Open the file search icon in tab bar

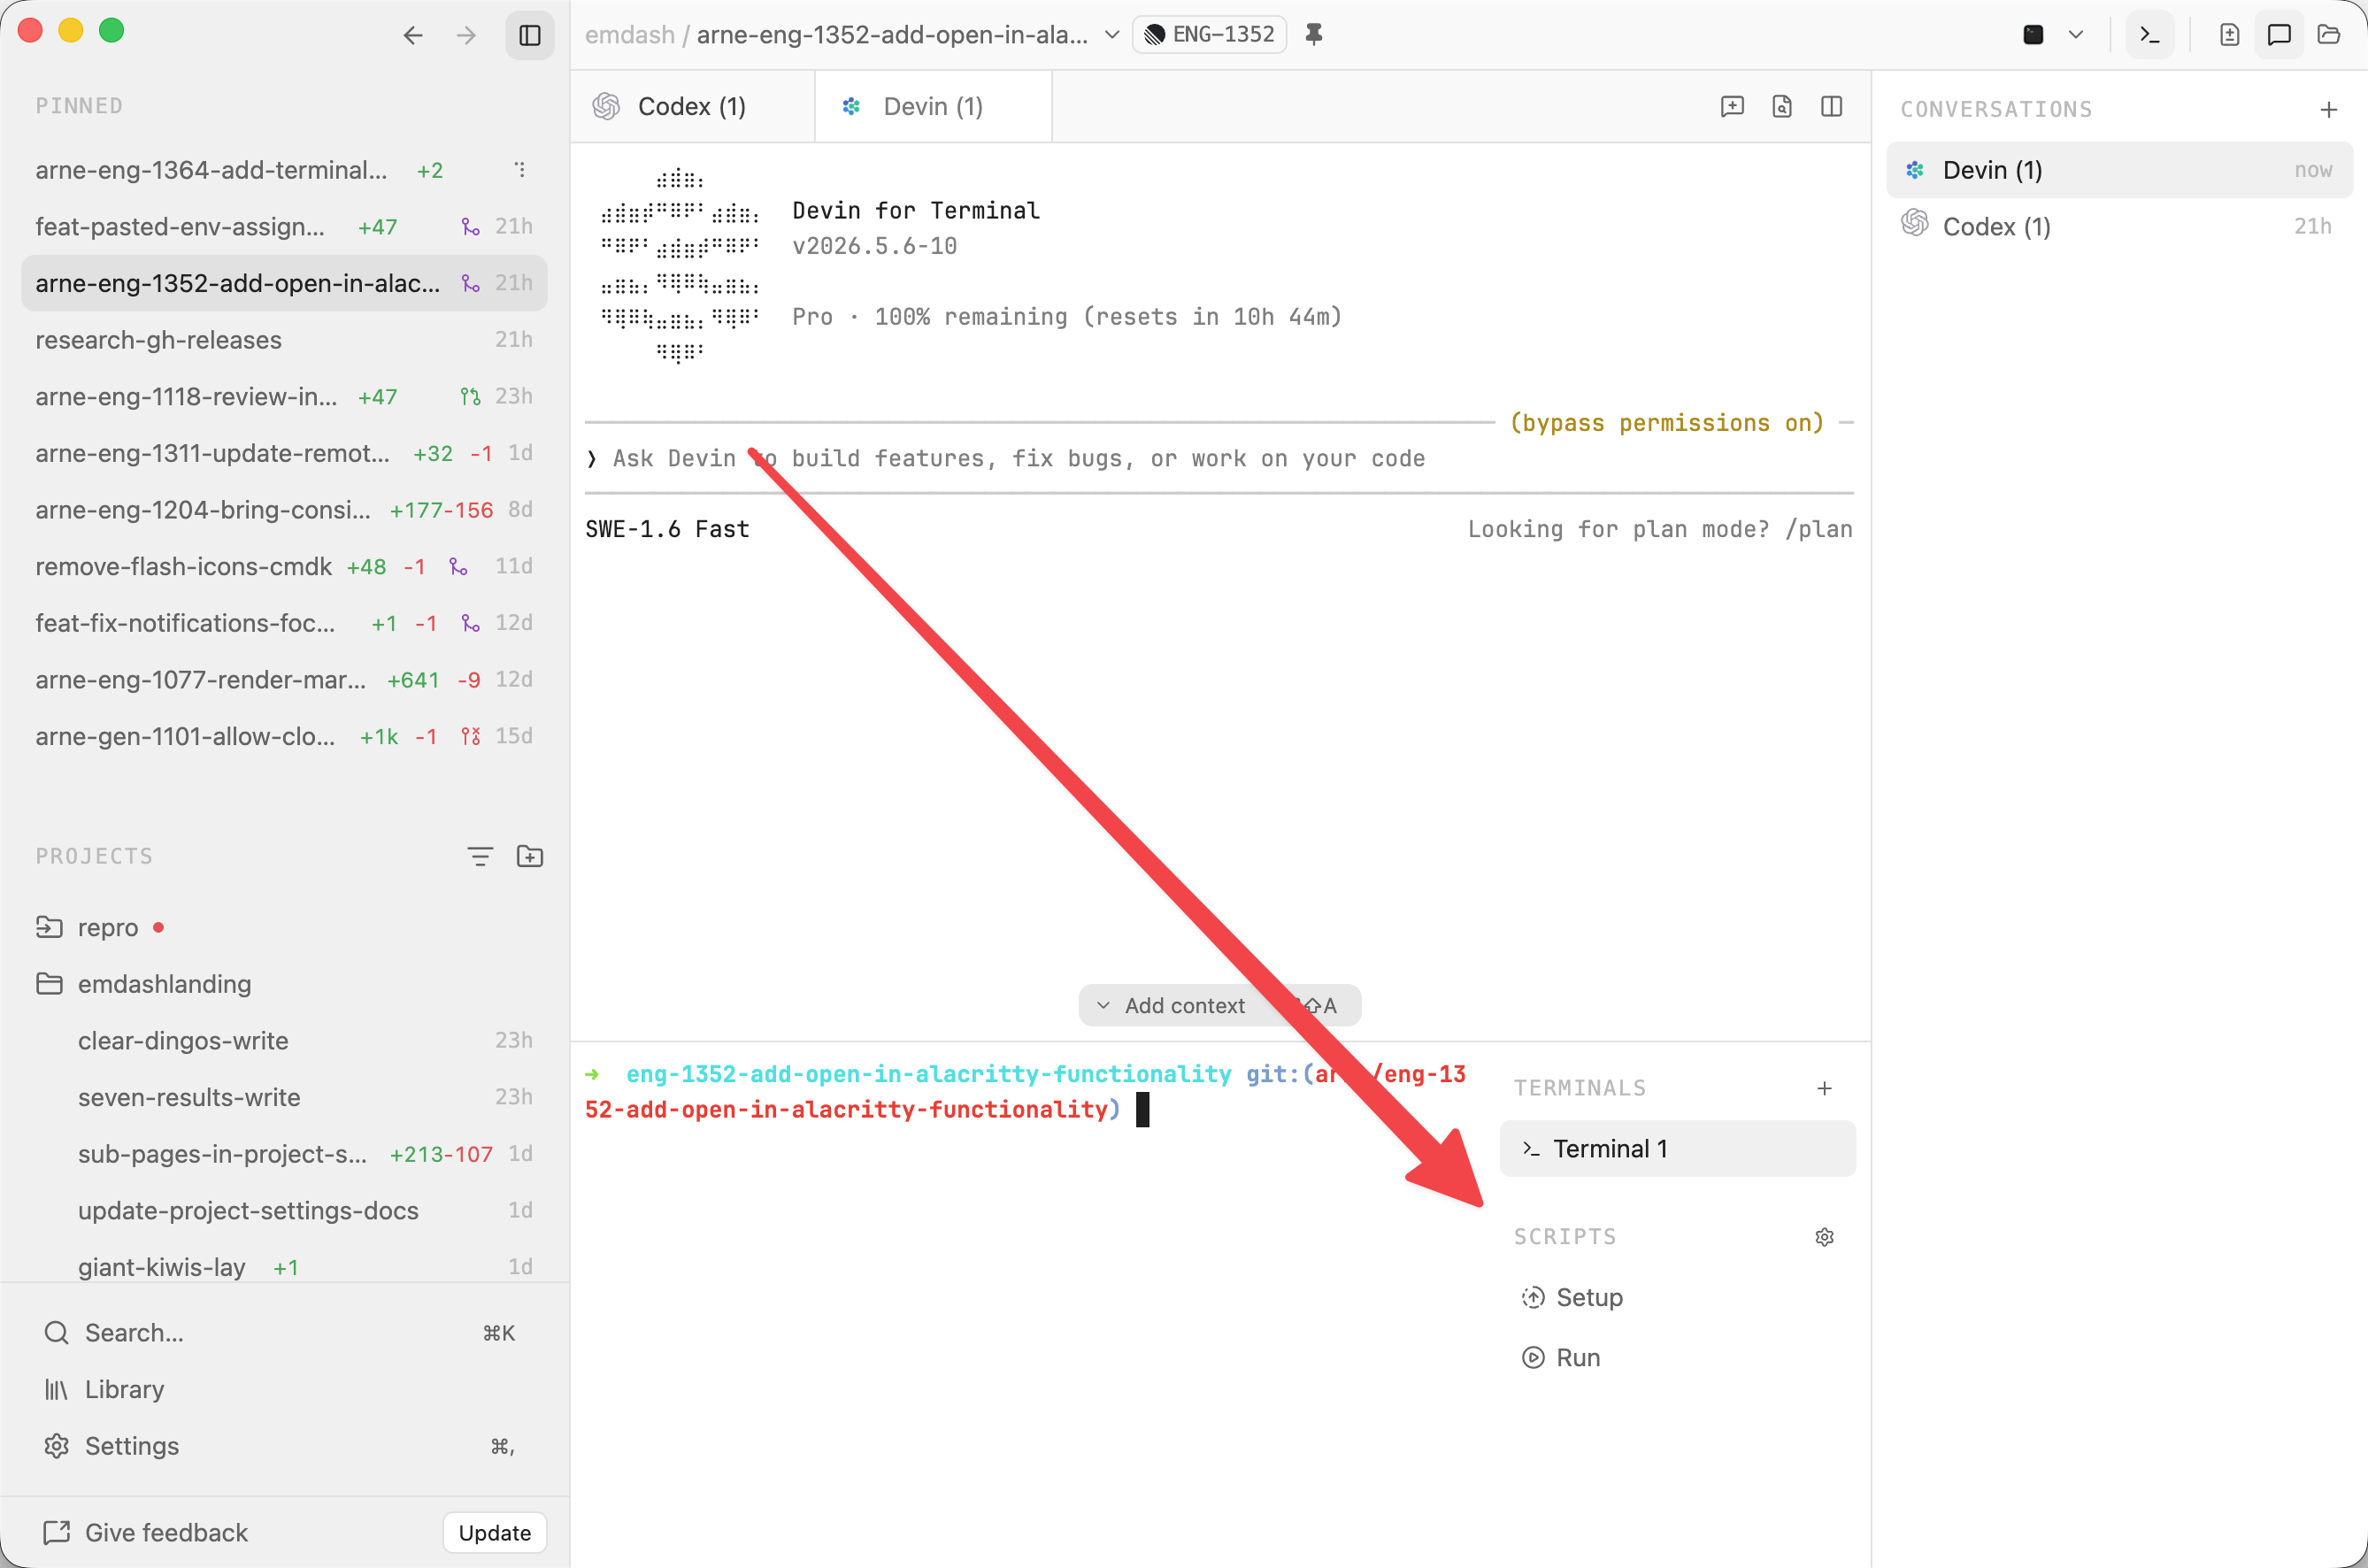(x=1782, y=107)
